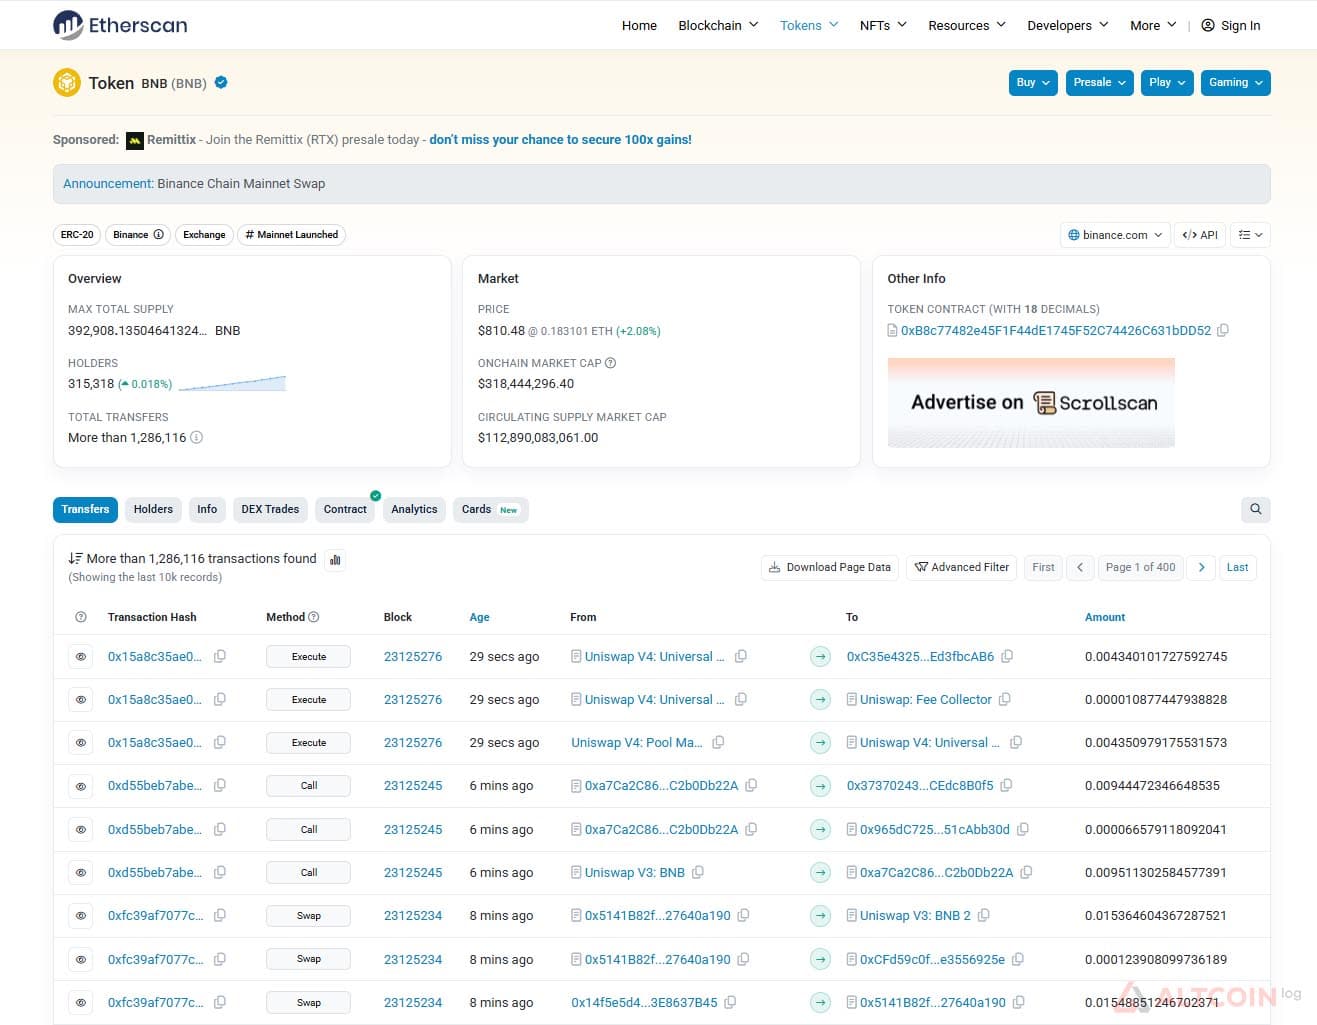Click the blue verified badge next to BNB
The height and width of the screenshot is (1025, 1317).
(x=221, y=82)
